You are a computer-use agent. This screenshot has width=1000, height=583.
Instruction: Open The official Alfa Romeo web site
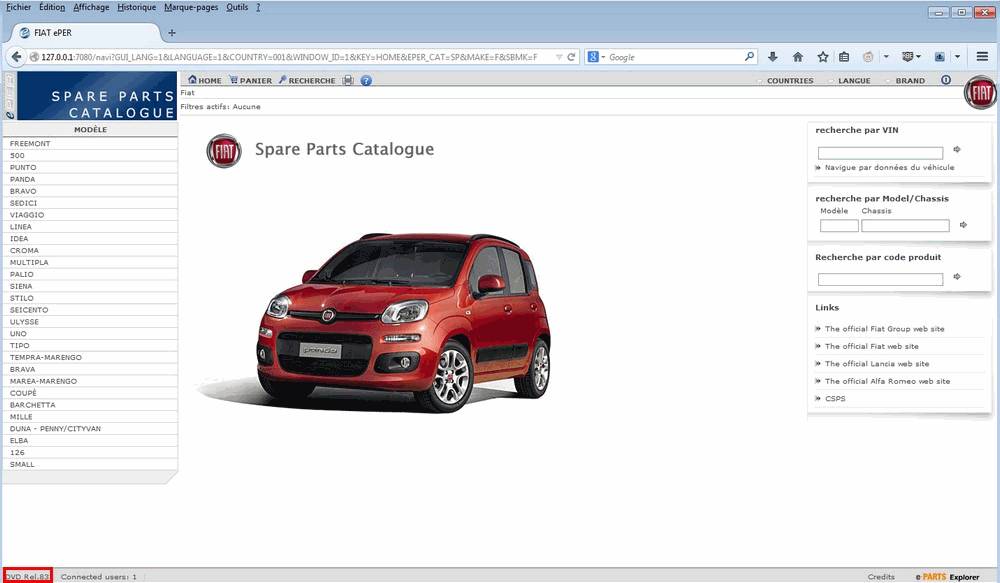click(887, 381)
